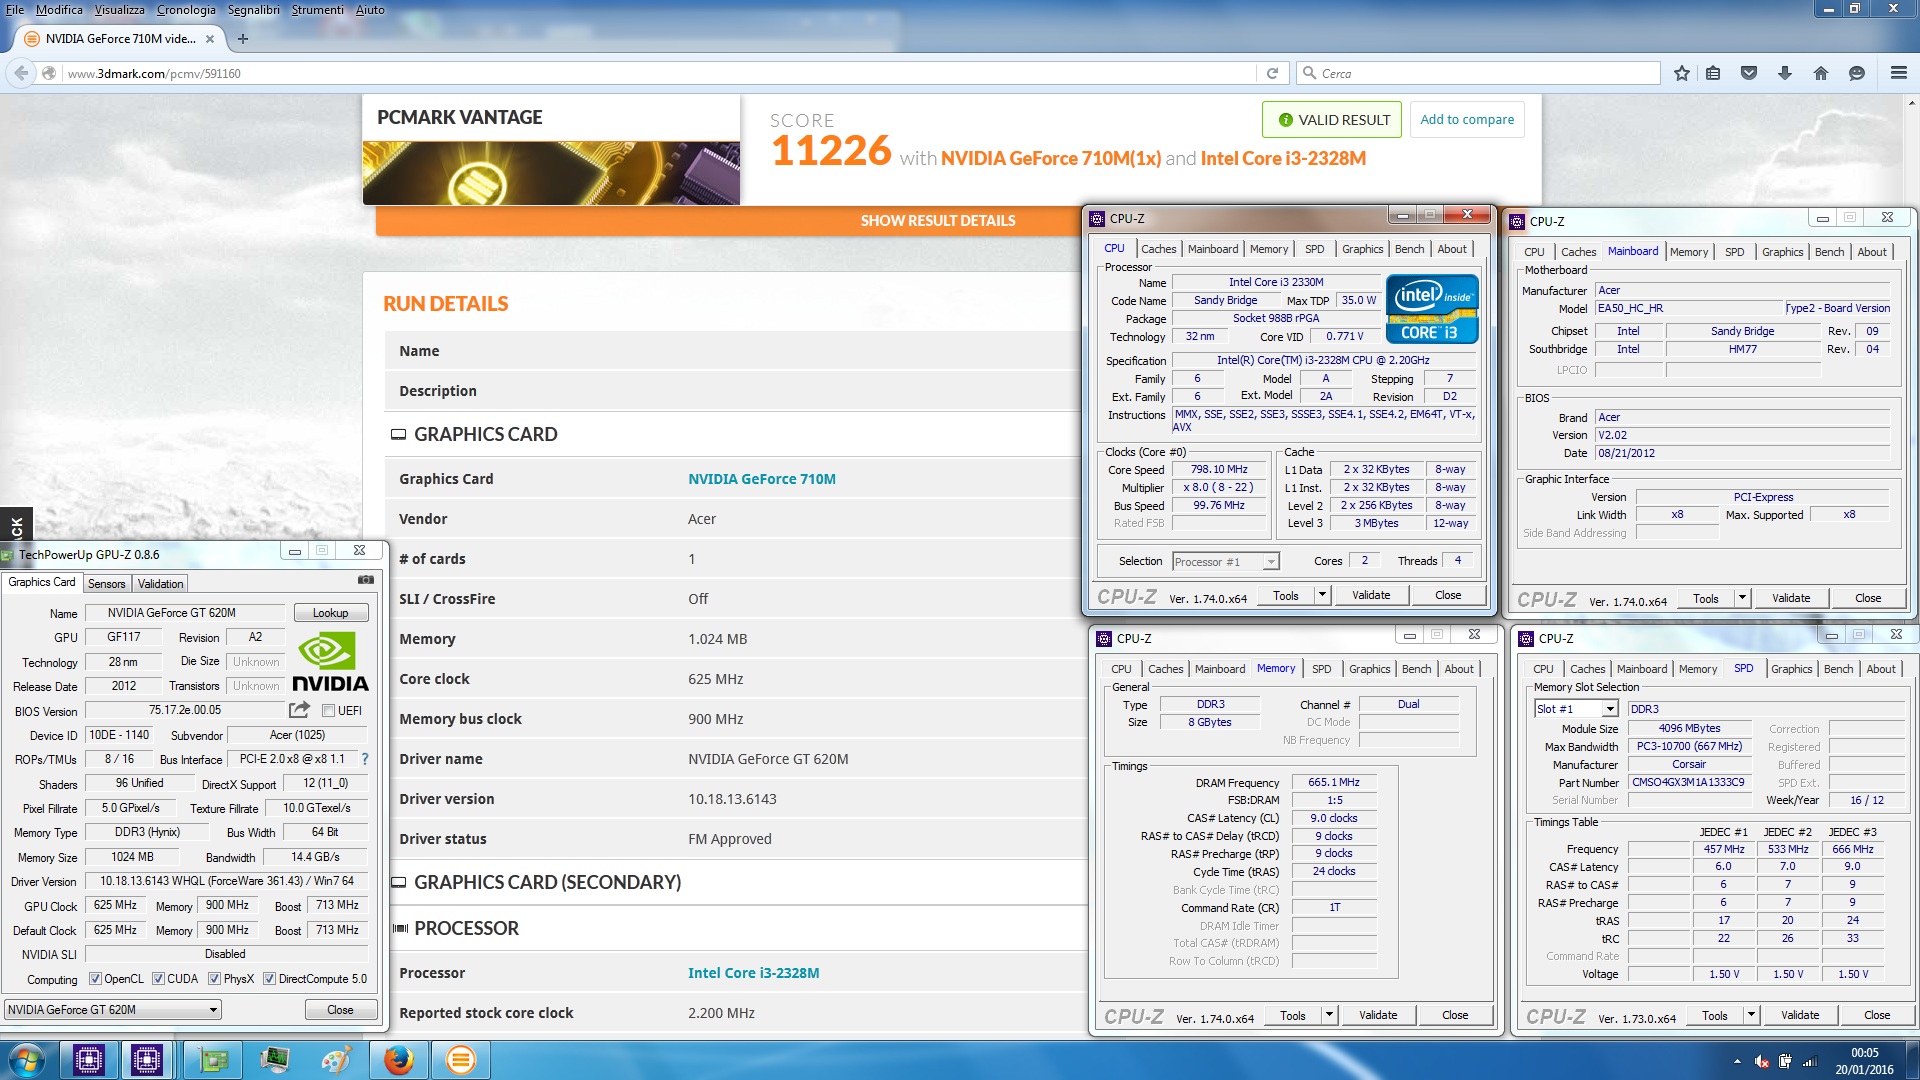This screenshot has width=1920, height=1080.
Task: Open first CPU-Z taskbar icon
Action: tap(89, 1060)
